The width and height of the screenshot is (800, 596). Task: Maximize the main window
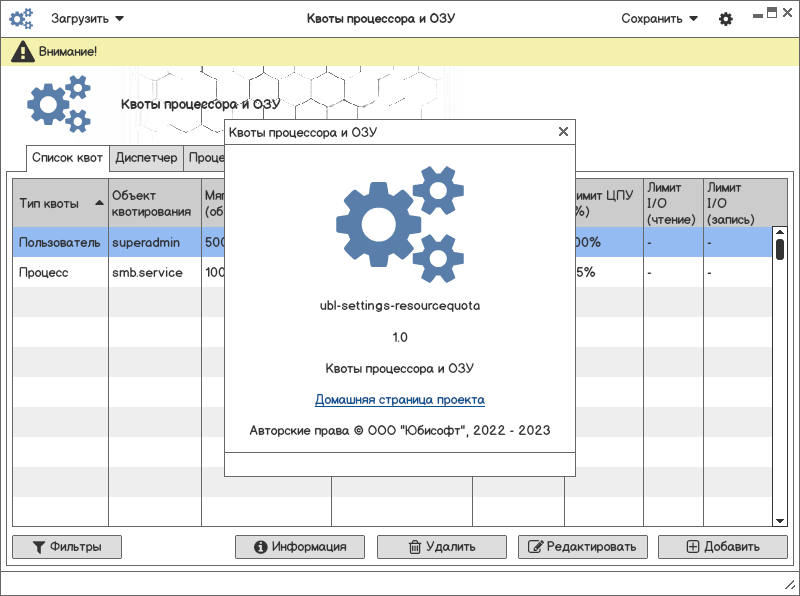coord(772,13)
